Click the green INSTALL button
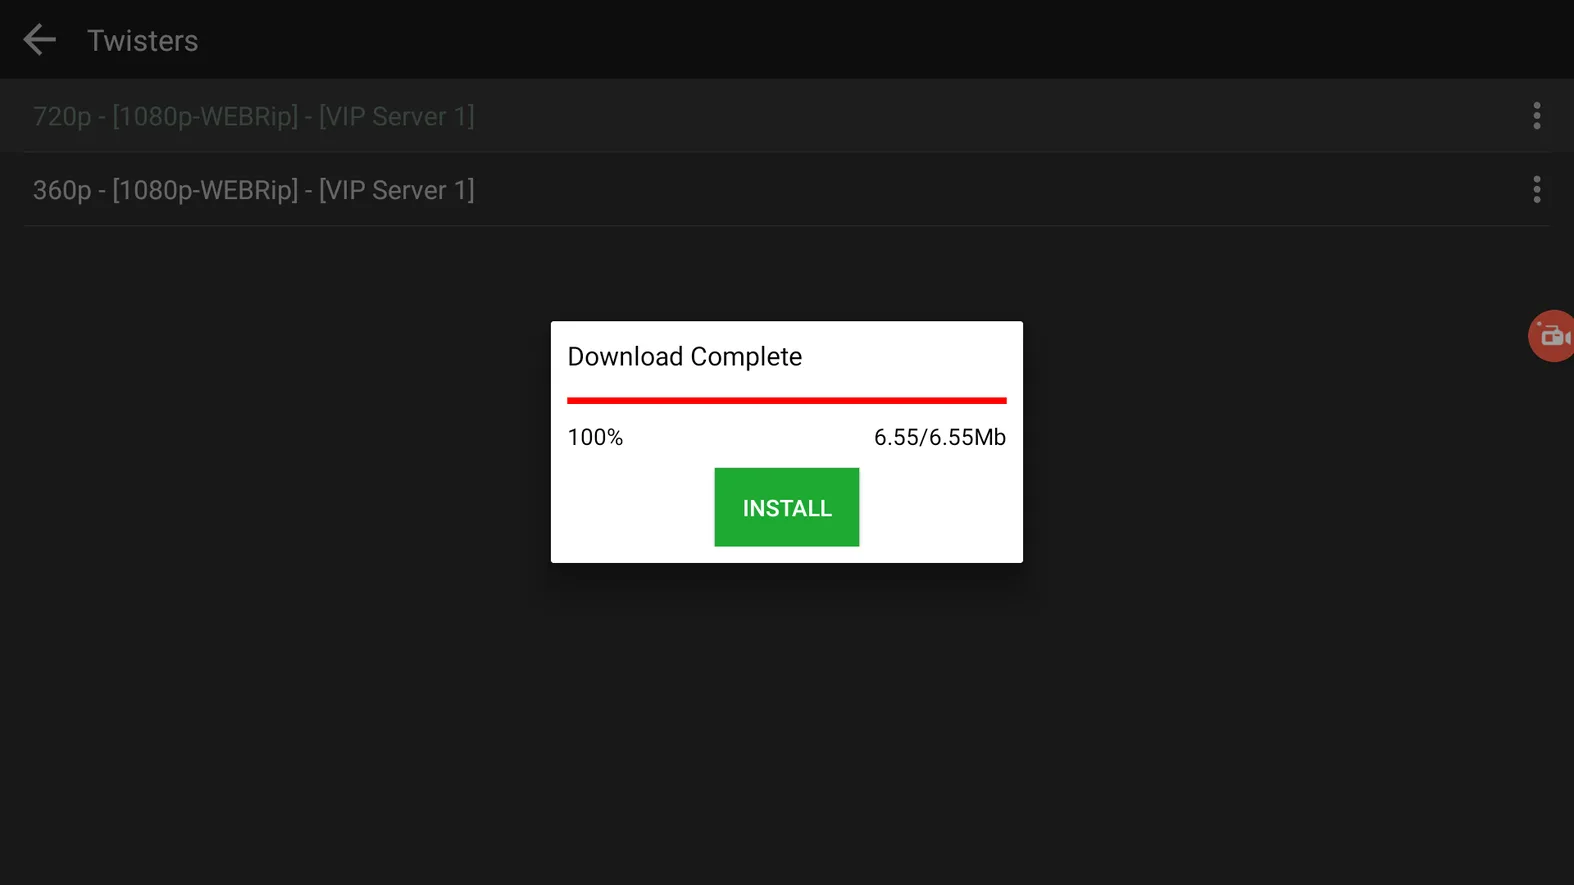The height and width of the screenshot is (885, 1574). coord(786,507)
